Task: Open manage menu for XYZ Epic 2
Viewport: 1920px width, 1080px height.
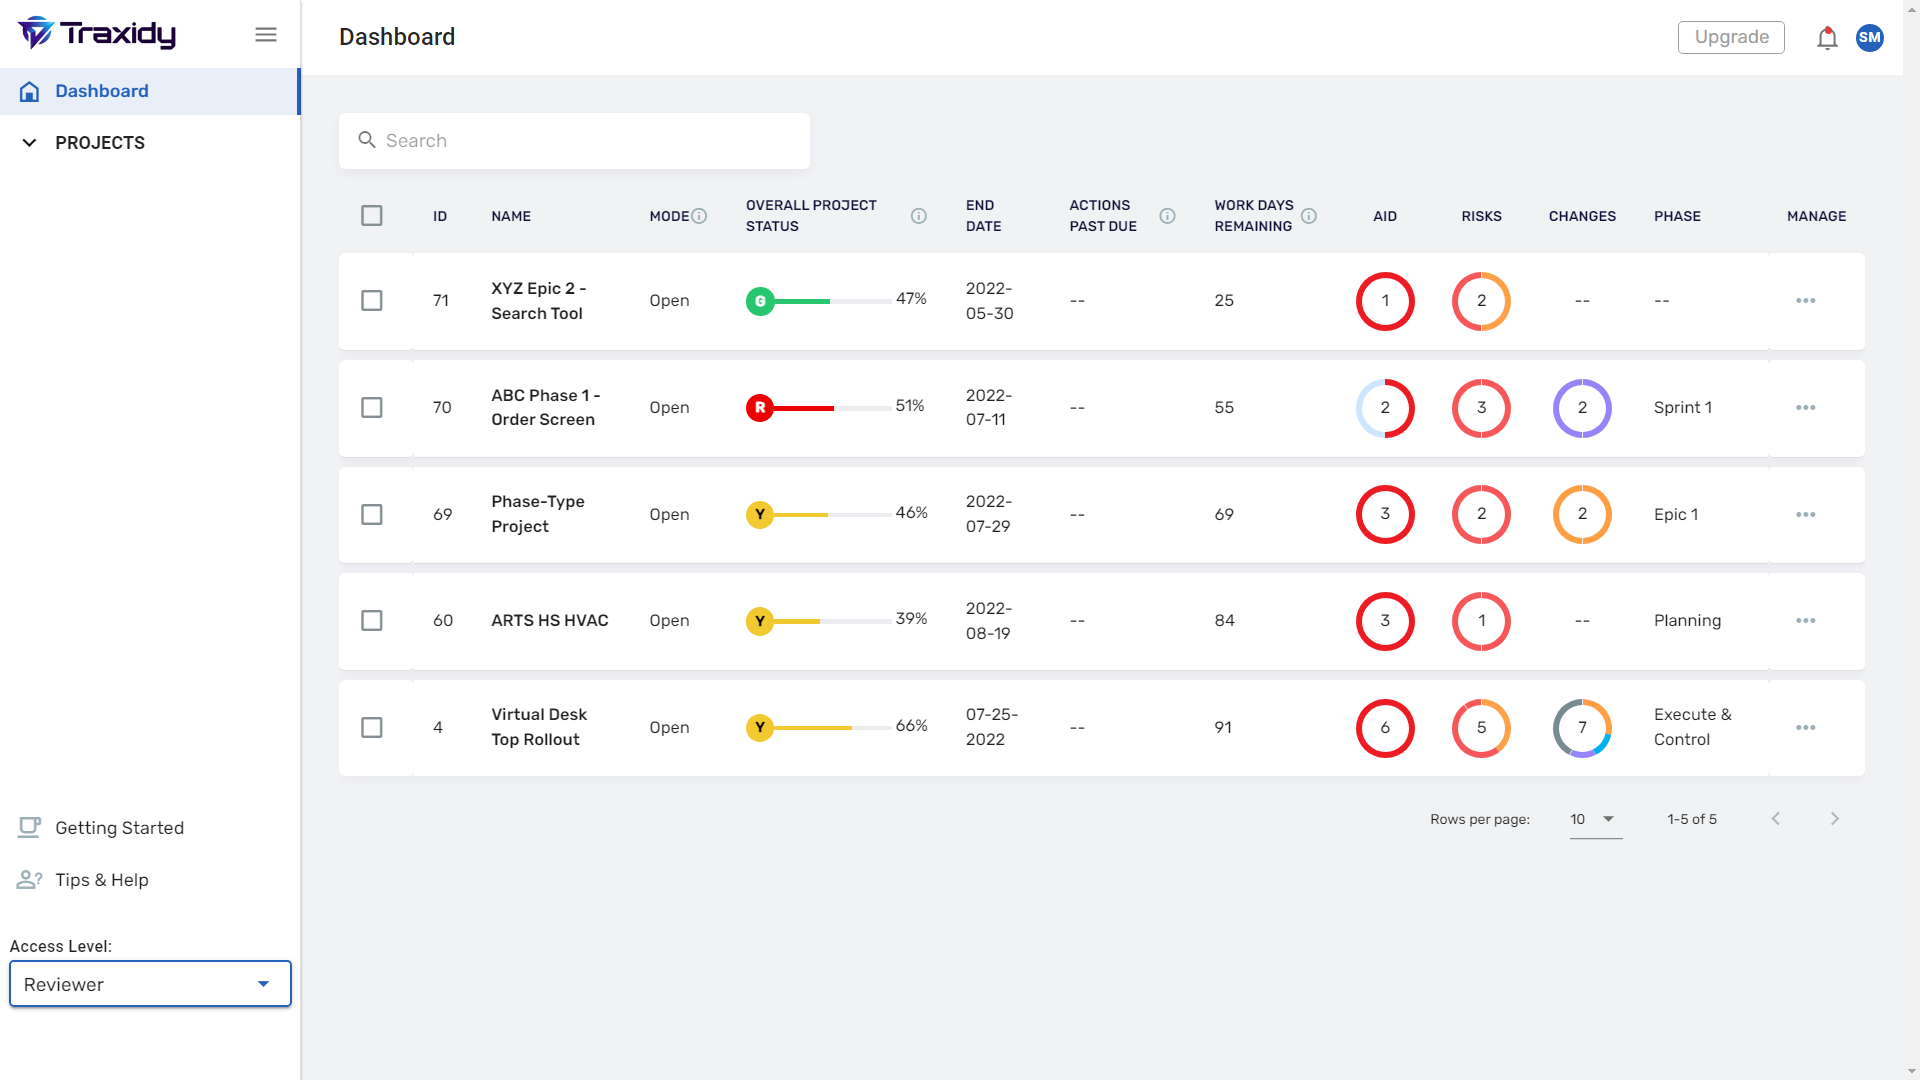Action: click(1806, 301)
